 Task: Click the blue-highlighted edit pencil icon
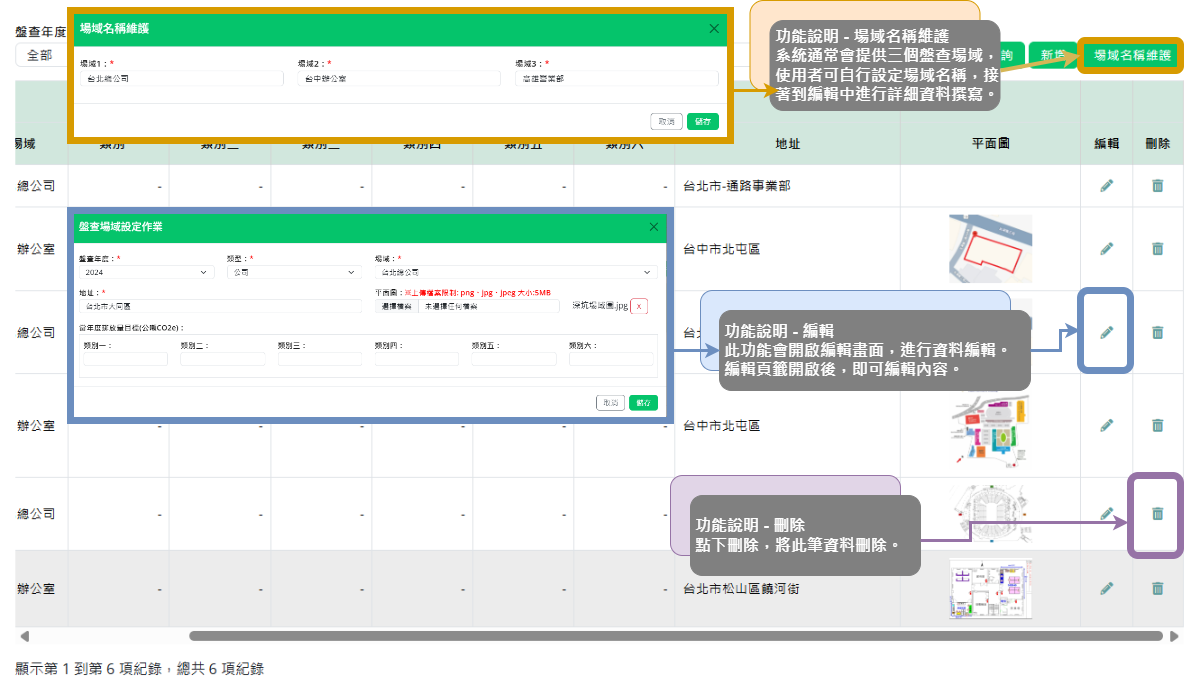click(x=1106, y=332)
